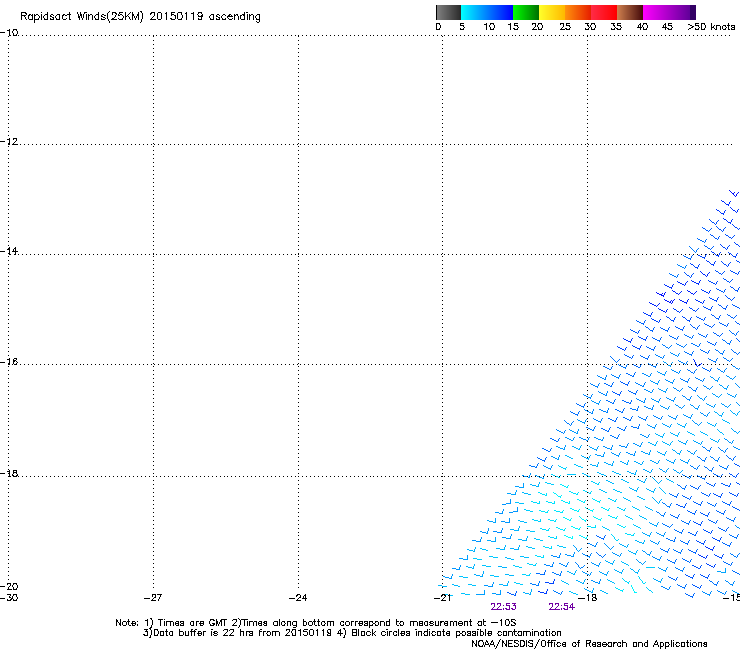The width and height of the screenshot is (740, 650).
Task: Click the NOAA/NESDIS credit text
Action: (x=589, y=644)
